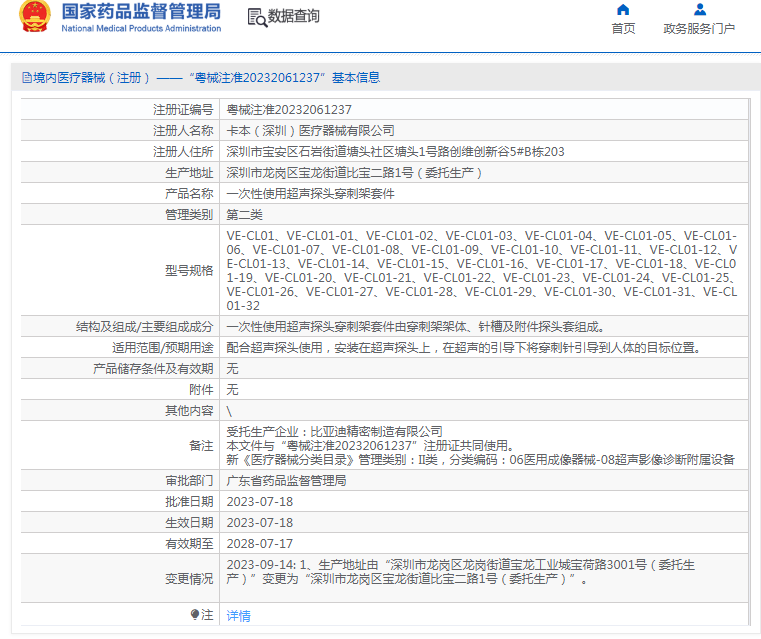Click the 首页 home icon
Screen dimensions: 761x639
tap(623, 10)
